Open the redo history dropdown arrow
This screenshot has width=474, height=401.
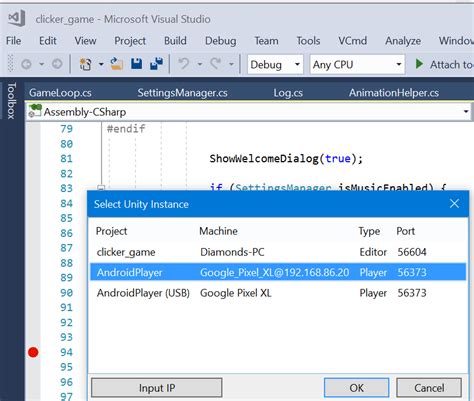[x=231, y=64]
